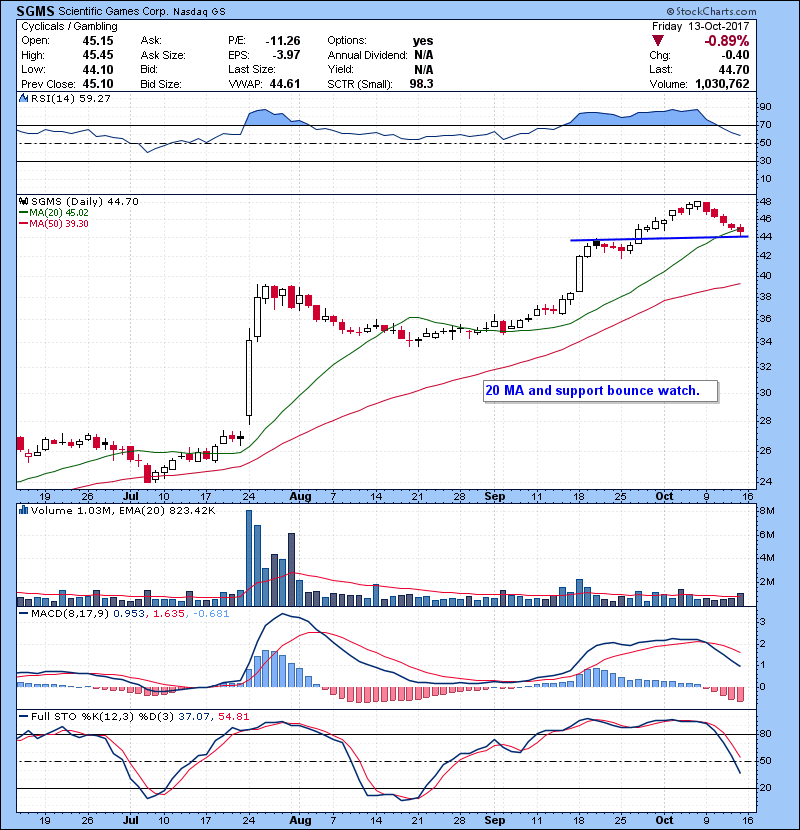Click the Prev Close value 45.10
Viewport: 800px width, 830px height.
tap(98, 84)
